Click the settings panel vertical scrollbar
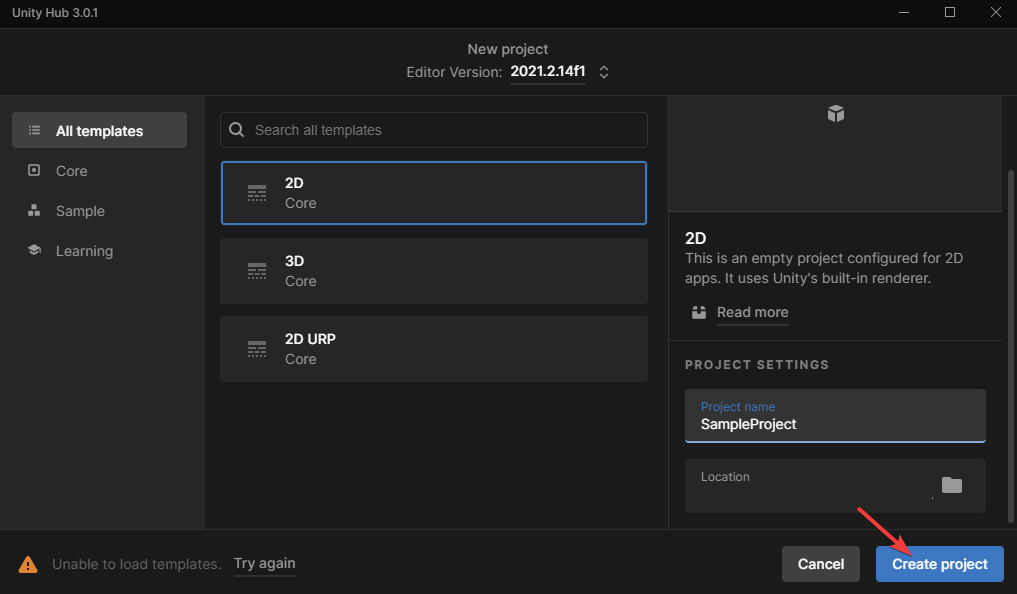This screenshot has height=594, width=1017. click(1010, 346)
